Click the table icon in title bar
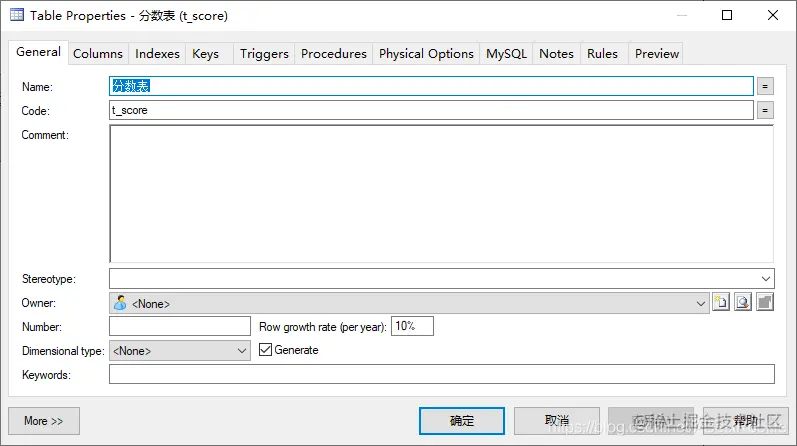797x446 pixels. 17,15
